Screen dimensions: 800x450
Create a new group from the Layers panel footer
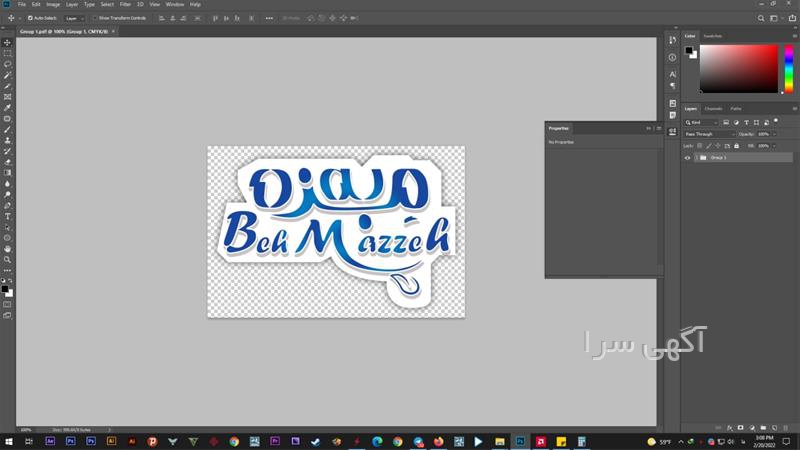point(763,428)
